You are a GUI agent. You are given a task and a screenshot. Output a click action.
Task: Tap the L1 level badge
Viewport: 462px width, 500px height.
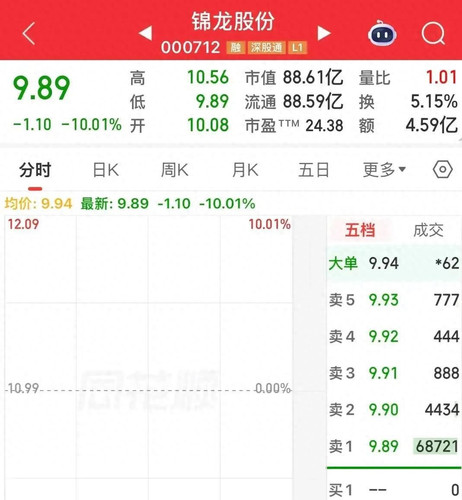(x=298, y=48)
